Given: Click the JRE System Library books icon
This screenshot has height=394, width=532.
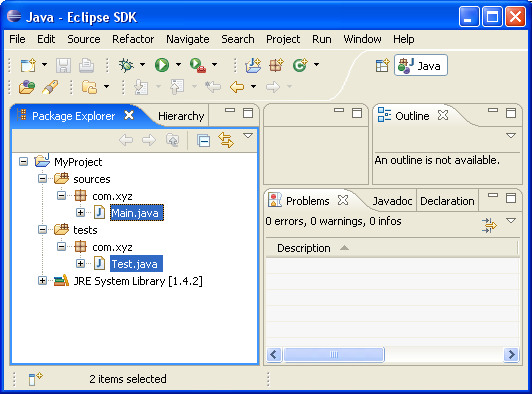Looking at the screenshot, I should [61, 280].
